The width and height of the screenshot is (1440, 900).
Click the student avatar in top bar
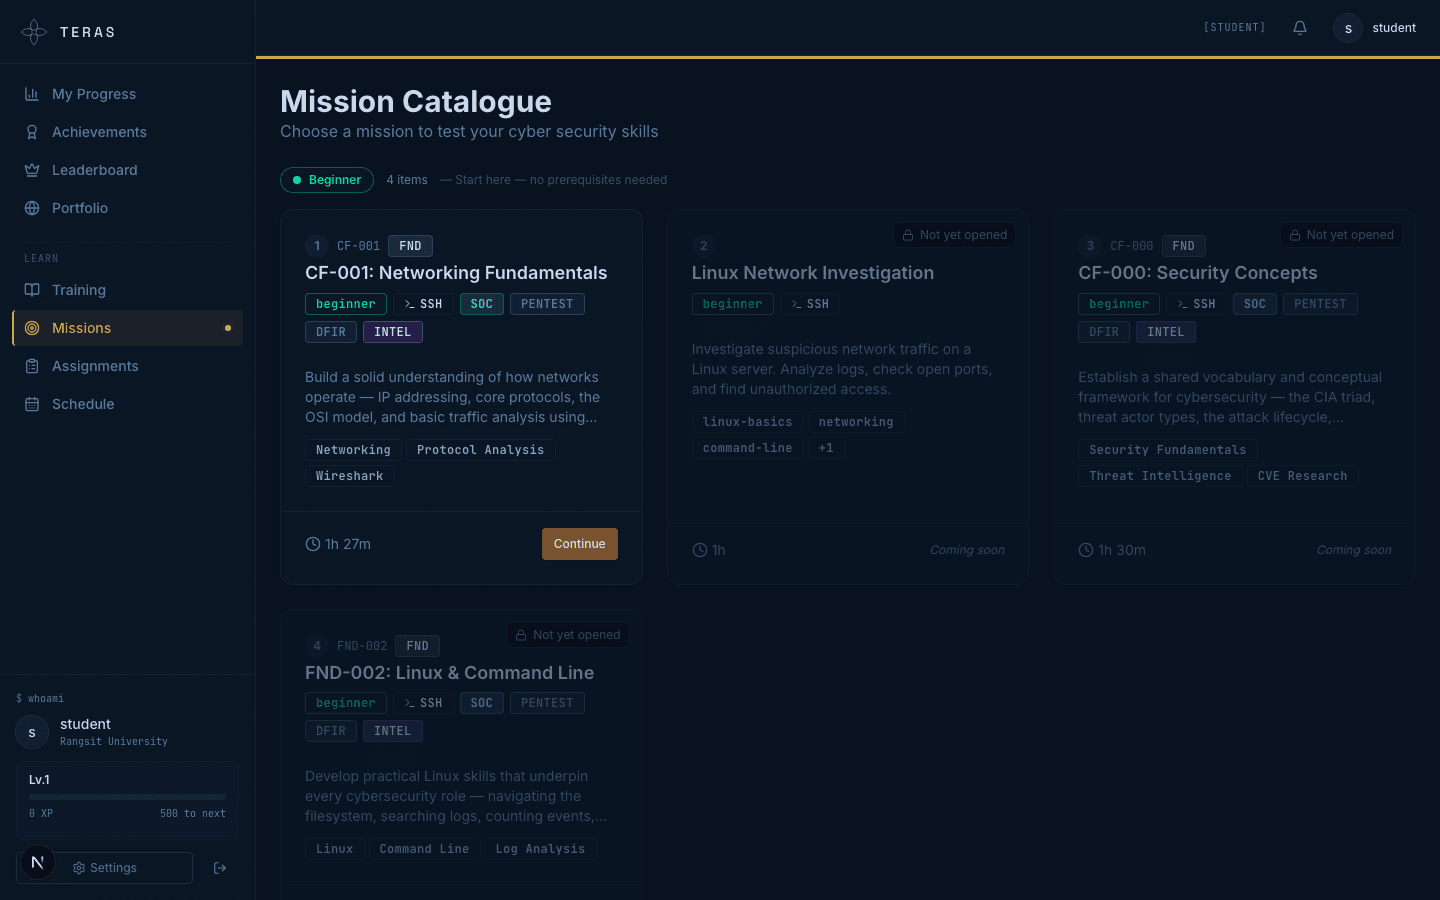[x=1348, y=28]
